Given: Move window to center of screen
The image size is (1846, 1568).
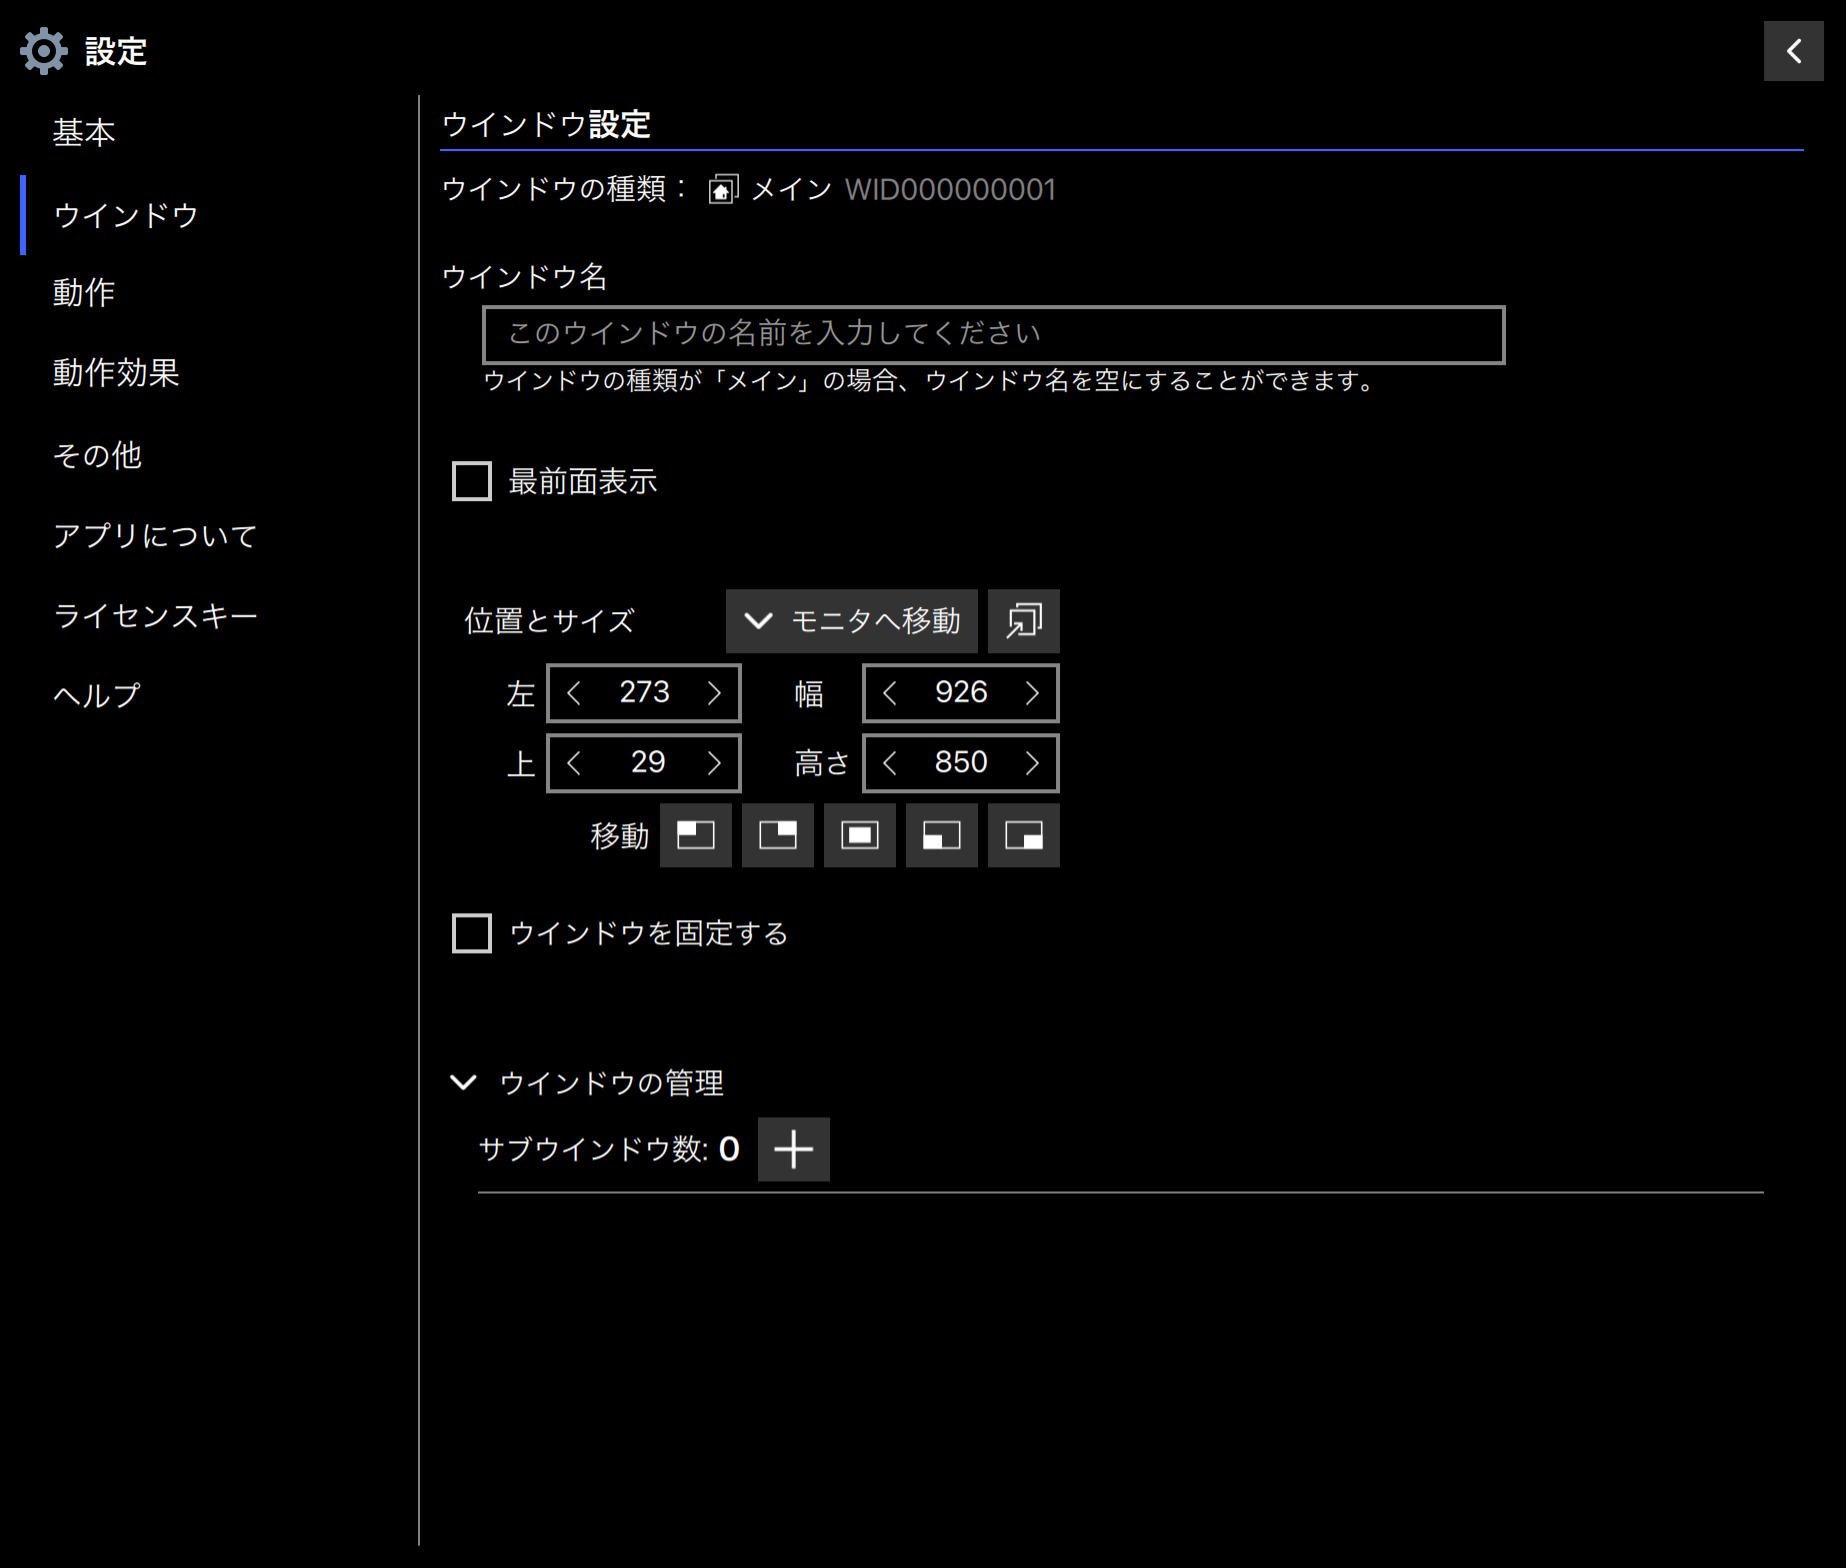Looking at the screenshot, I should [860, 835].
